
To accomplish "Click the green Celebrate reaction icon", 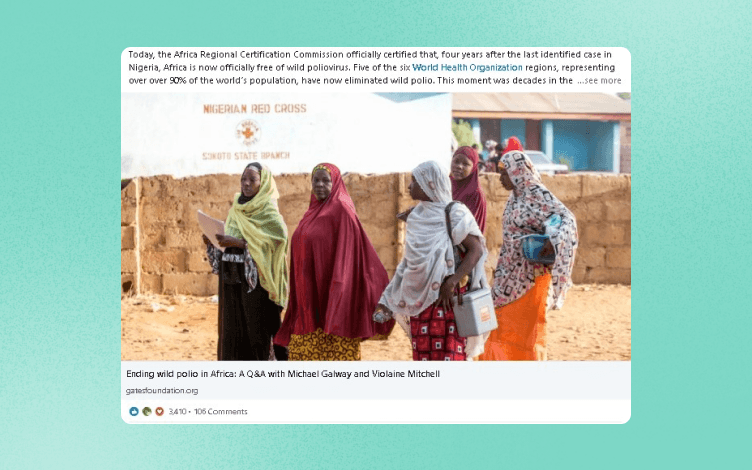I will (x=147, y=411).
